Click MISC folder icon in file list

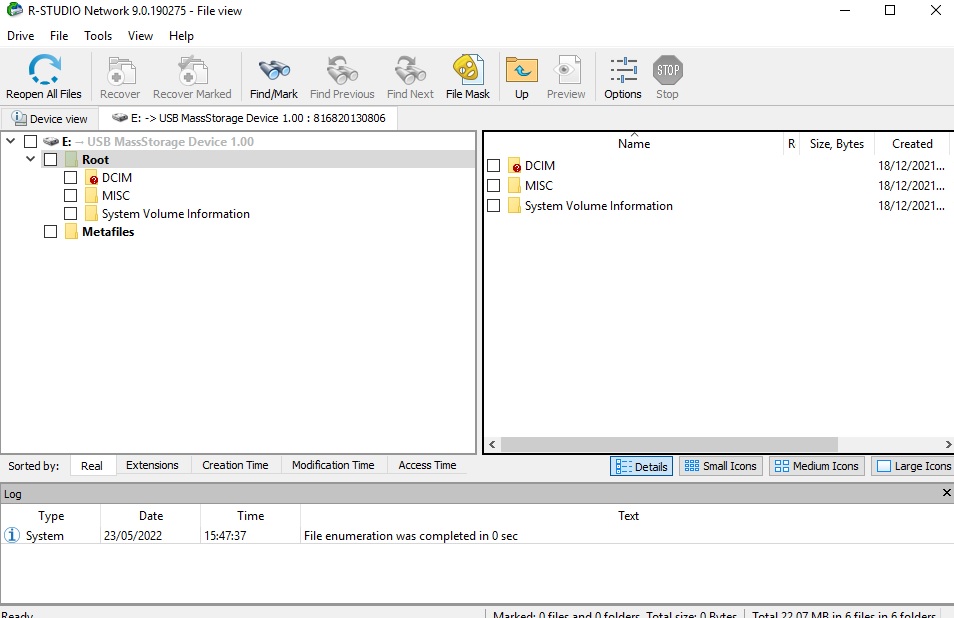point(514,186)
